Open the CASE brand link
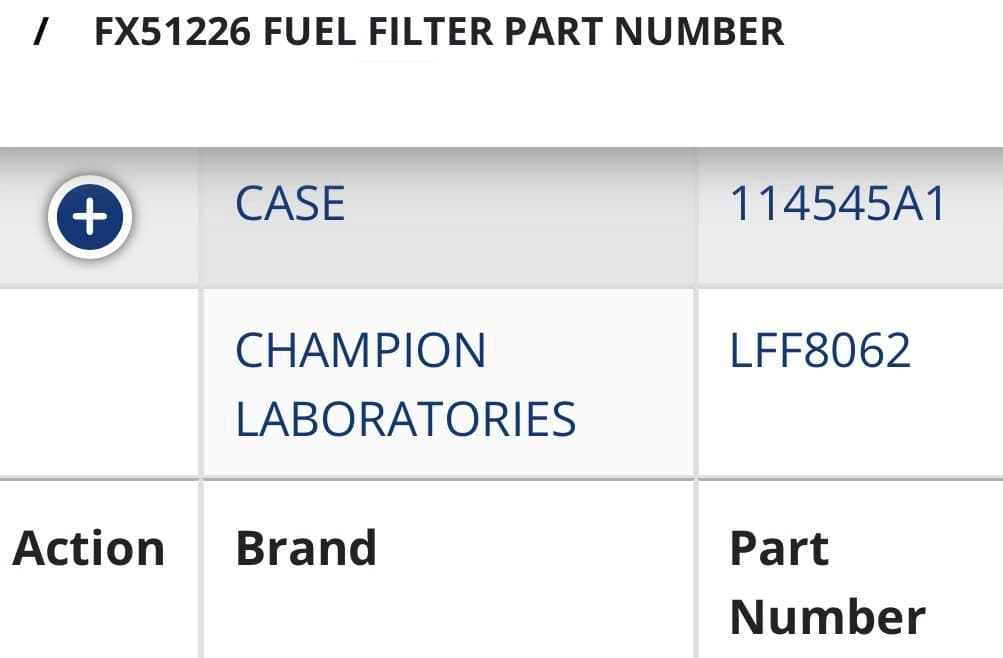This screenshot has height=658, width=1003. coord(290,204)
